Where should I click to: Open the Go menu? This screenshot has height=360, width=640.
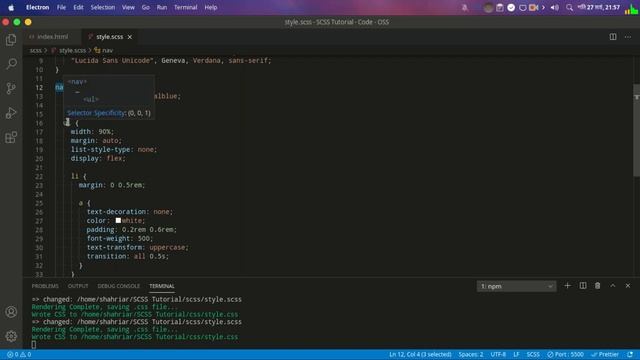tap(146, 7)
